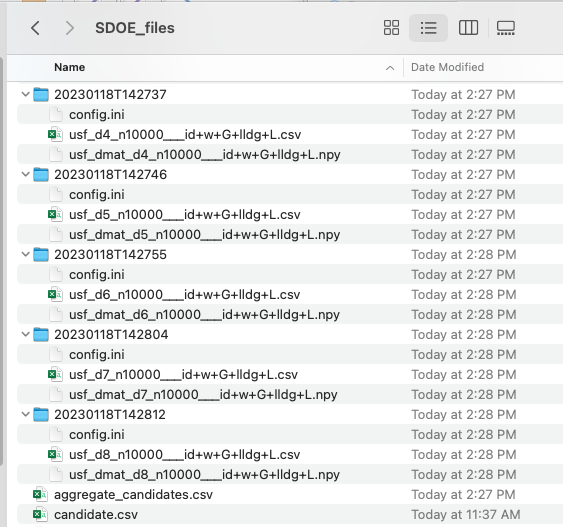Click the Excel icon of usf_d7_n10000 csv
Image resolution: width=563 pixels, height=527 pixels.
(x=55, y=374)
